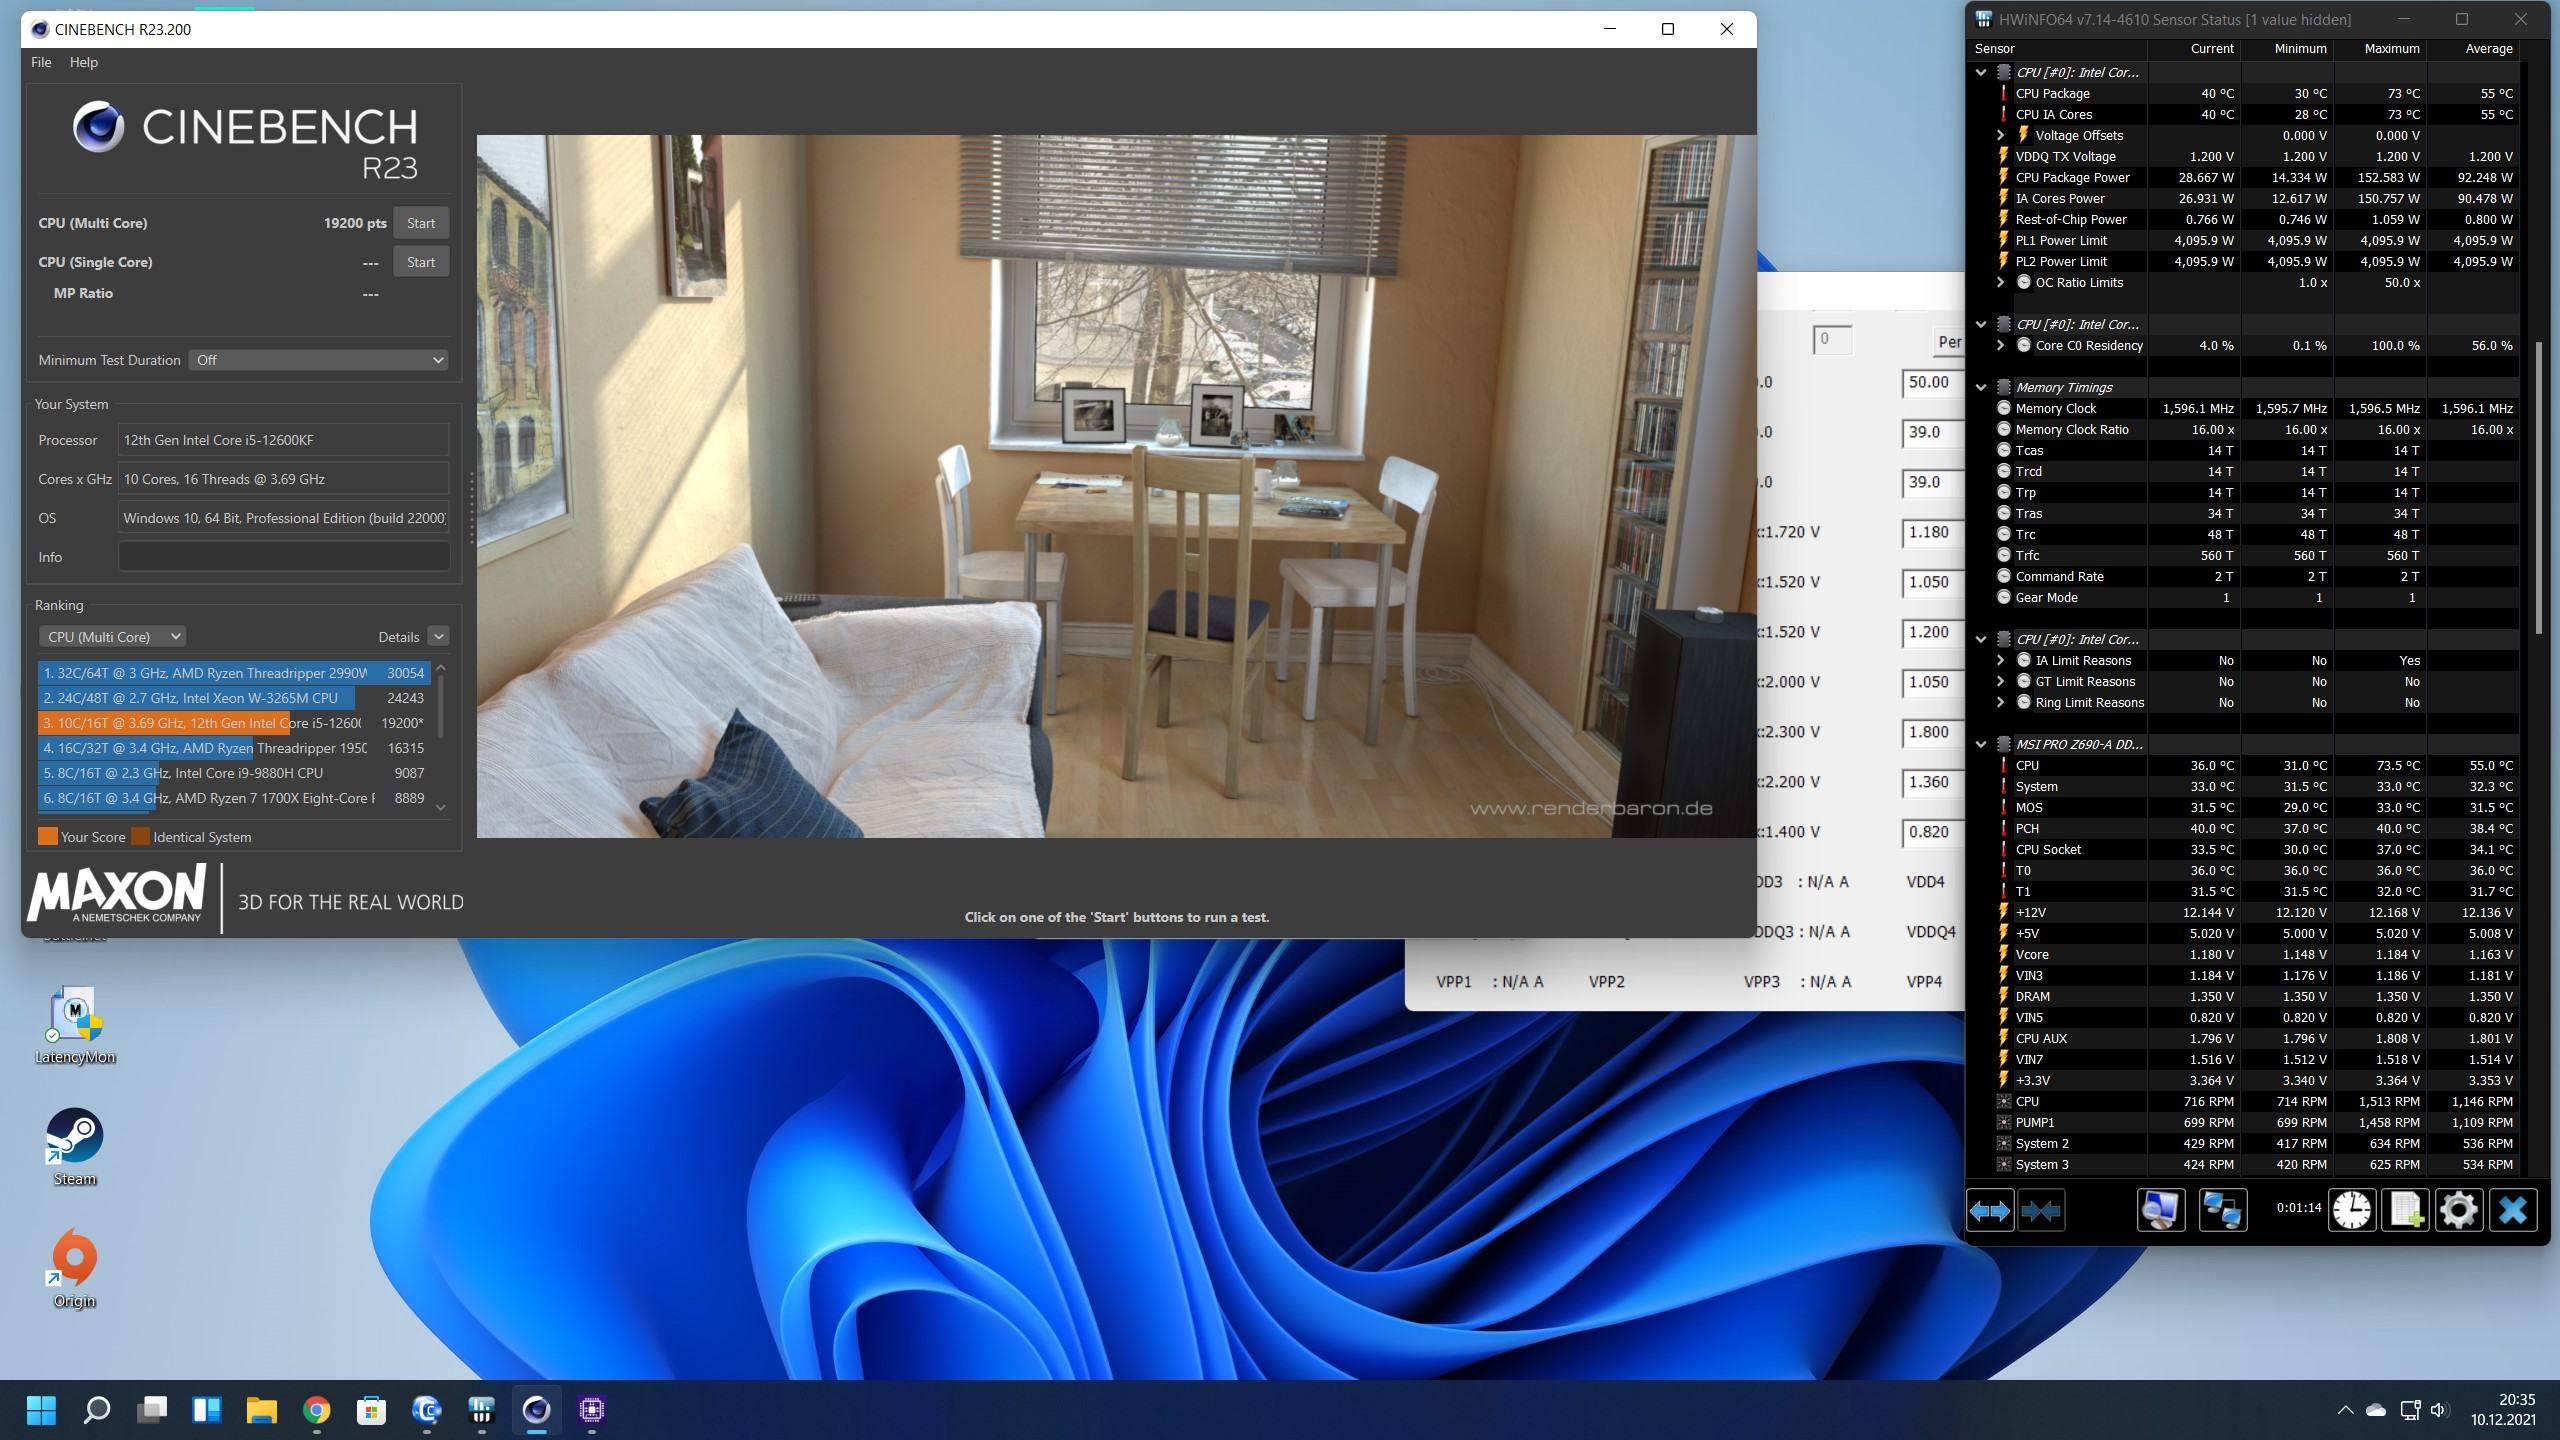Expand the Ring Limit Reasons row
The height and width of the screenshot is (1440, 2560).
pos(2000,702)
